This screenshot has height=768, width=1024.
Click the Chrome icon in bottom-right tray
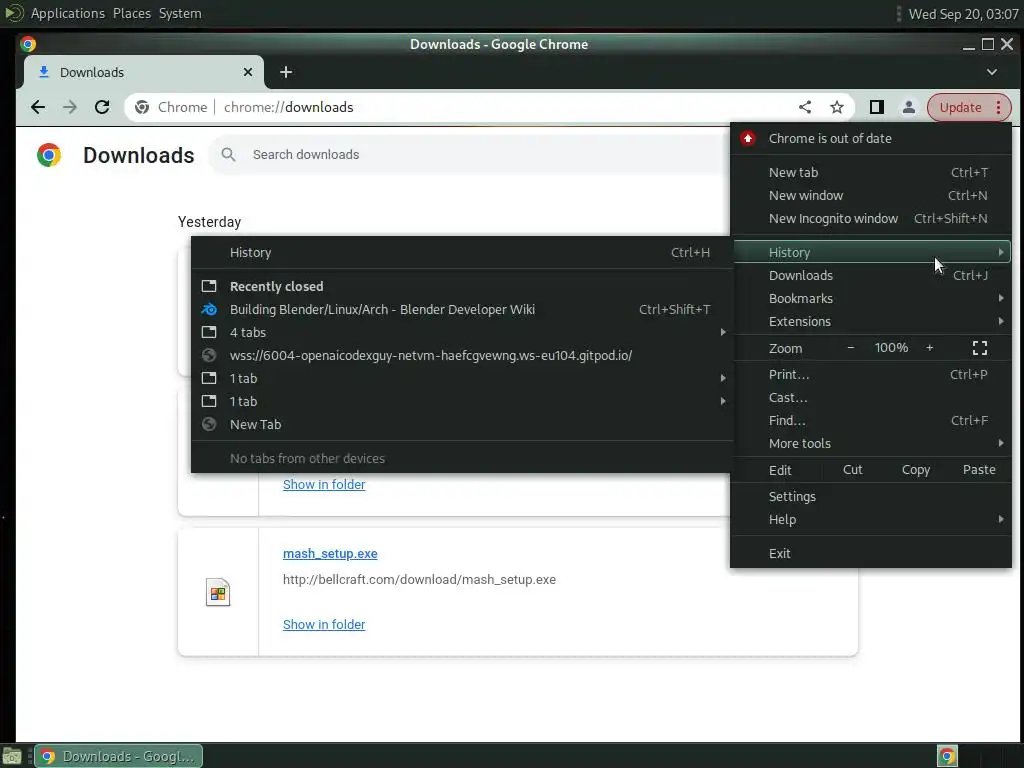pyautogui.click(x=947, y=756)
